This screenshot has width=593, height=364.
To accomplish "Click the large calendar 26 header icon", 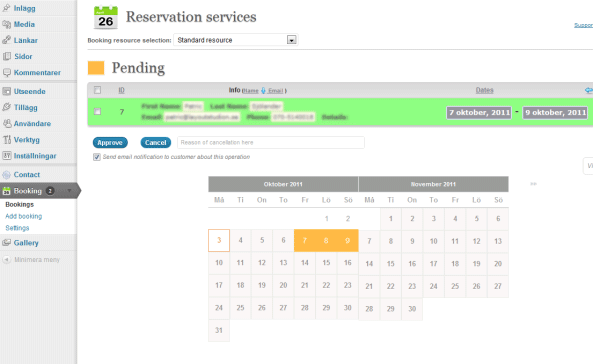I will pyautogui.click(x=106, y=17).
